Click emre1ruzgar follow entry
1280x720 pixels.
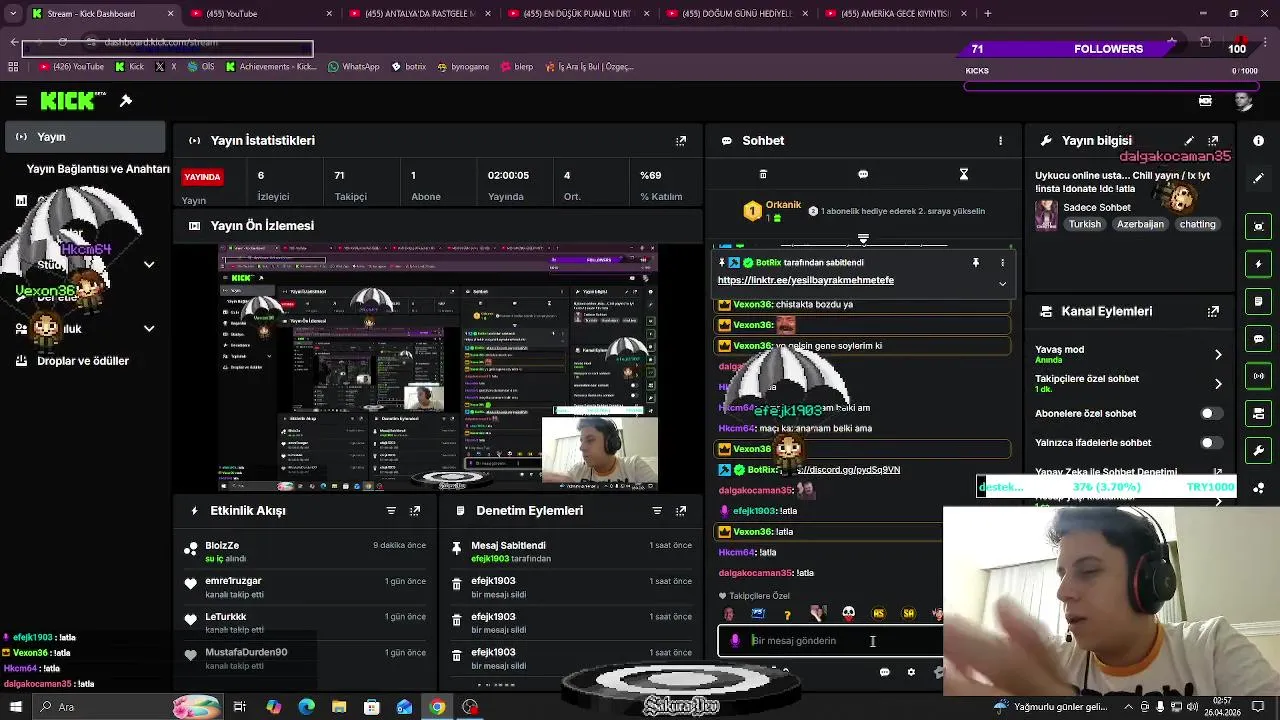(306, 587)
